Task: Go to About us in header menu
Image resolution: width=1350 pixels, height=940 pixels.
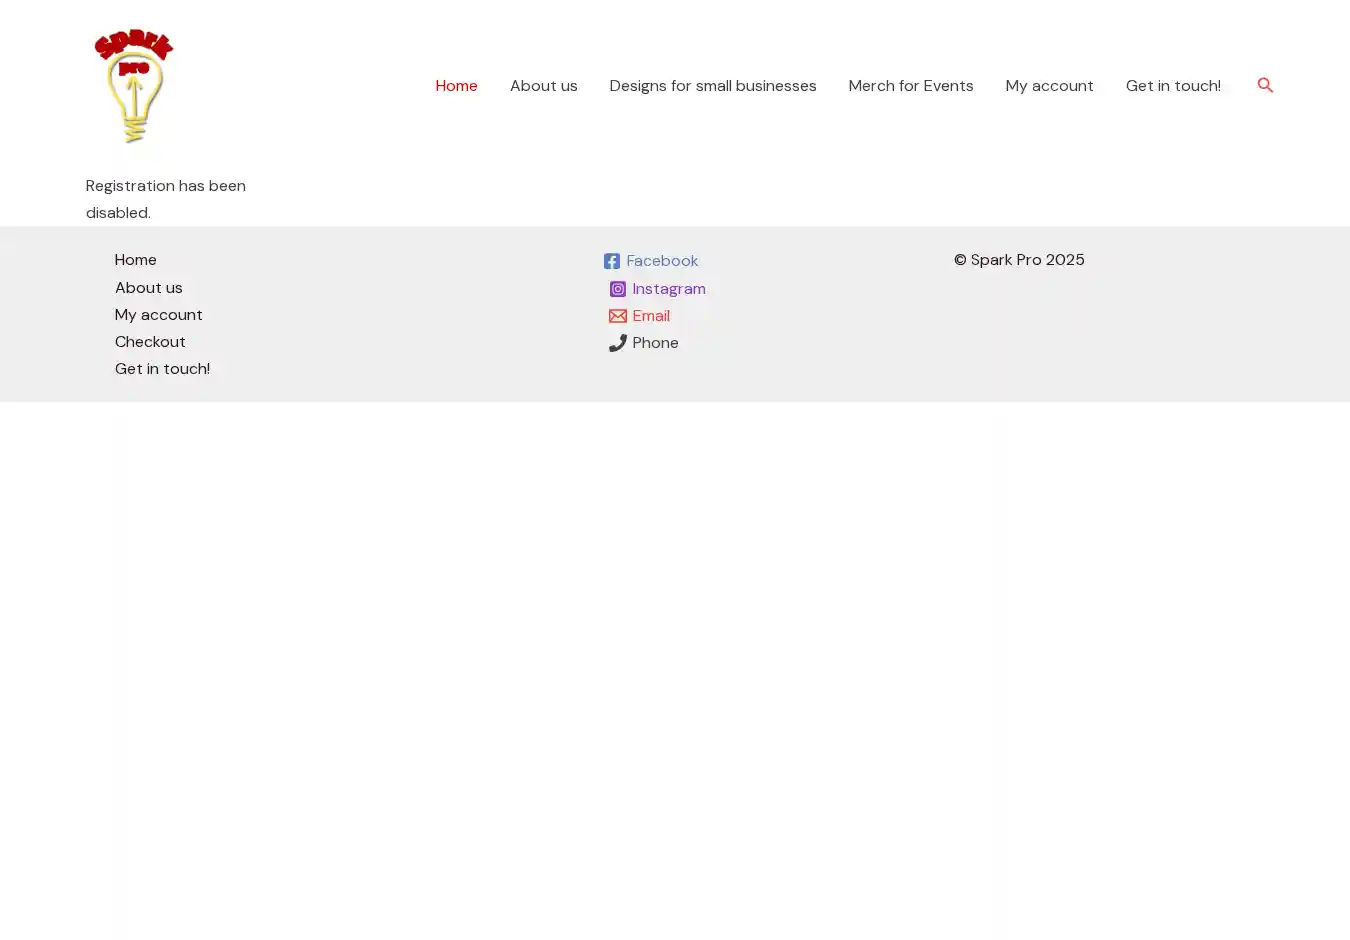Action: point(543,86)
